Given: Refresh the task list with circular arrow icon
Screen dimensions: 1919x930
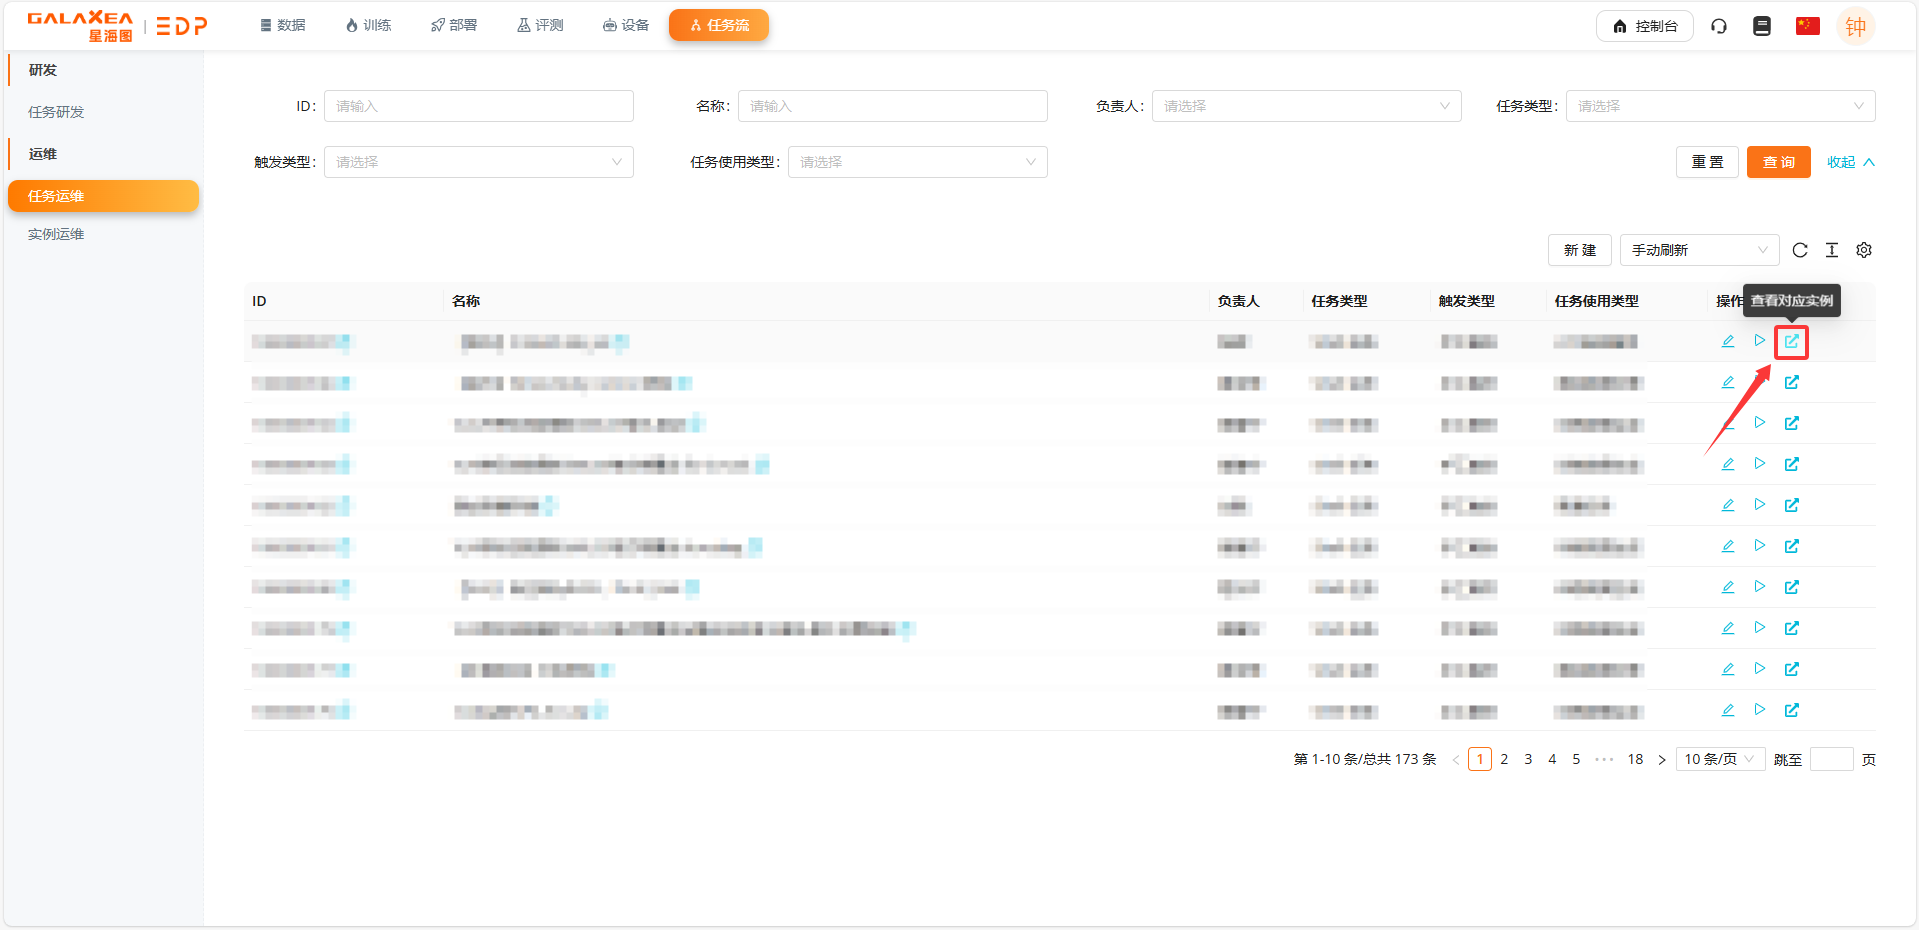Looking at the screenshot, I should tap(1800, 250).
